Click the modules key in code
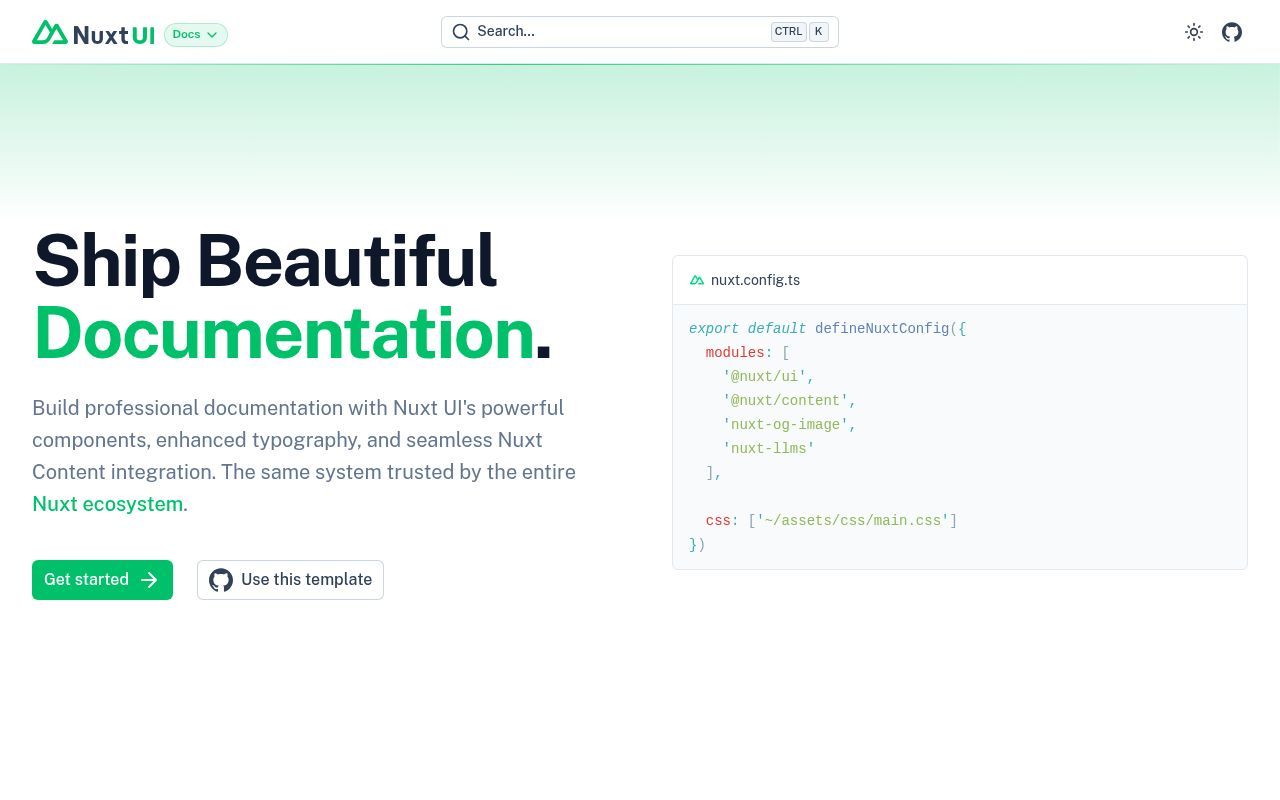The width and height of the screenshot is (1280, 800). pos(735,353)
